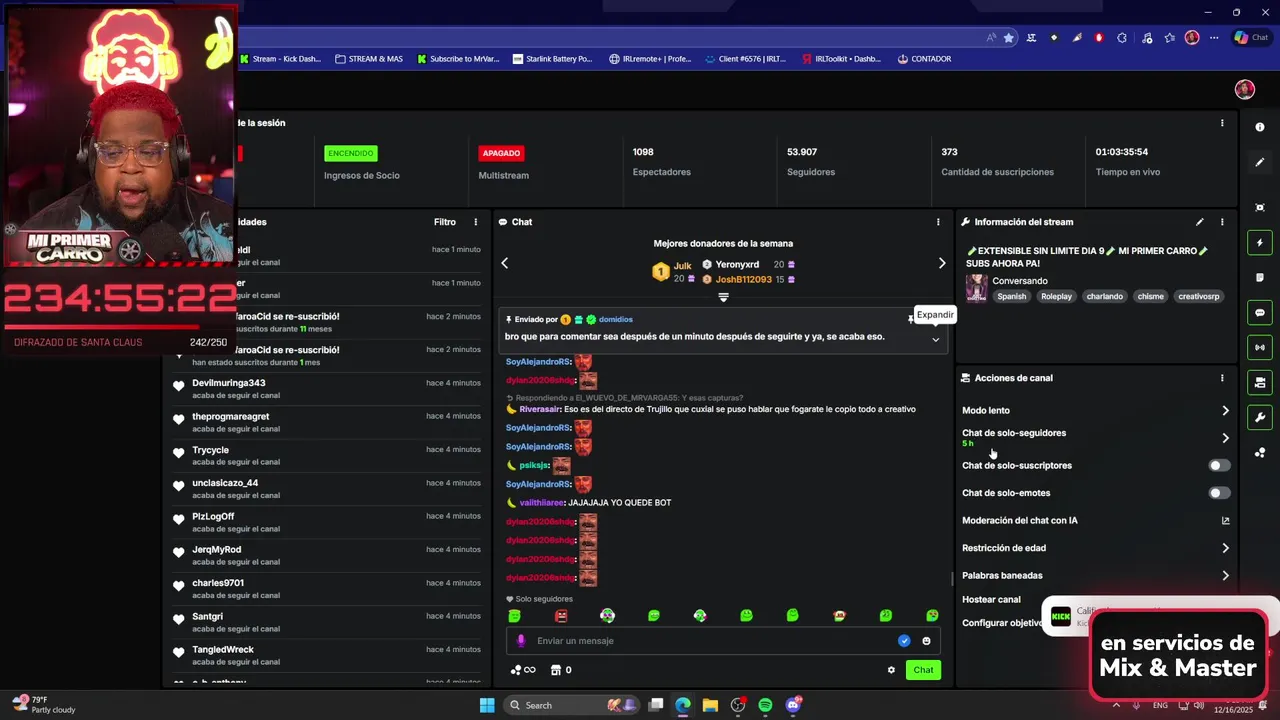Click Configurar objetivo action
This screenshot has height=720, width=1280.
pyautogui.click(x=1002, y=623)
